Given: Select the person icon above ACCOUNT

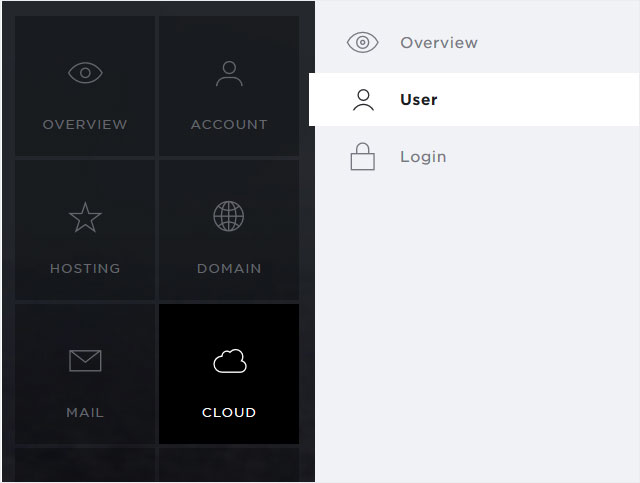Looking at the screenshot, I should pos(229,73).
